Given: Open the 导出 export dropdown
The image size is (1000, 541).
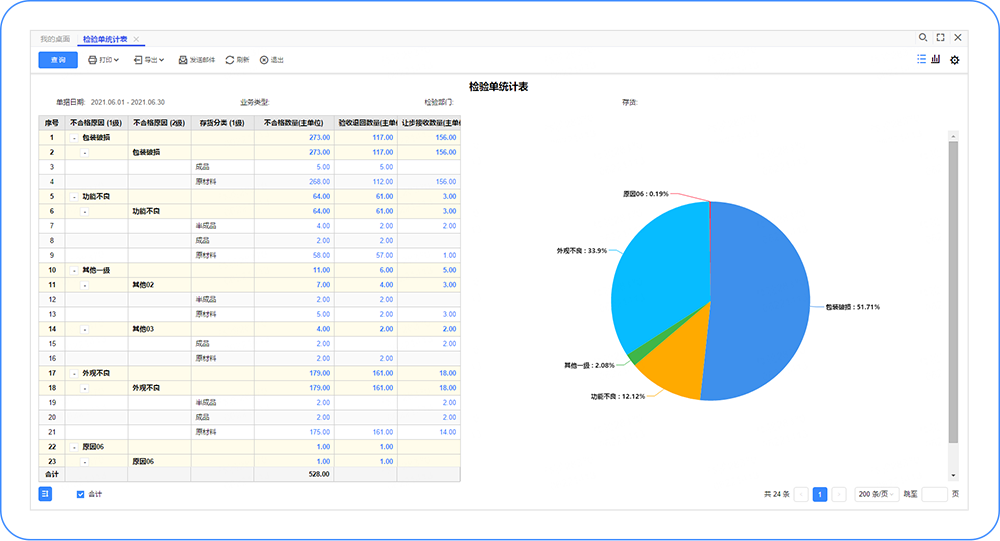Looking at the screenshot, I should pyautogui.click(x=149, y=60).
